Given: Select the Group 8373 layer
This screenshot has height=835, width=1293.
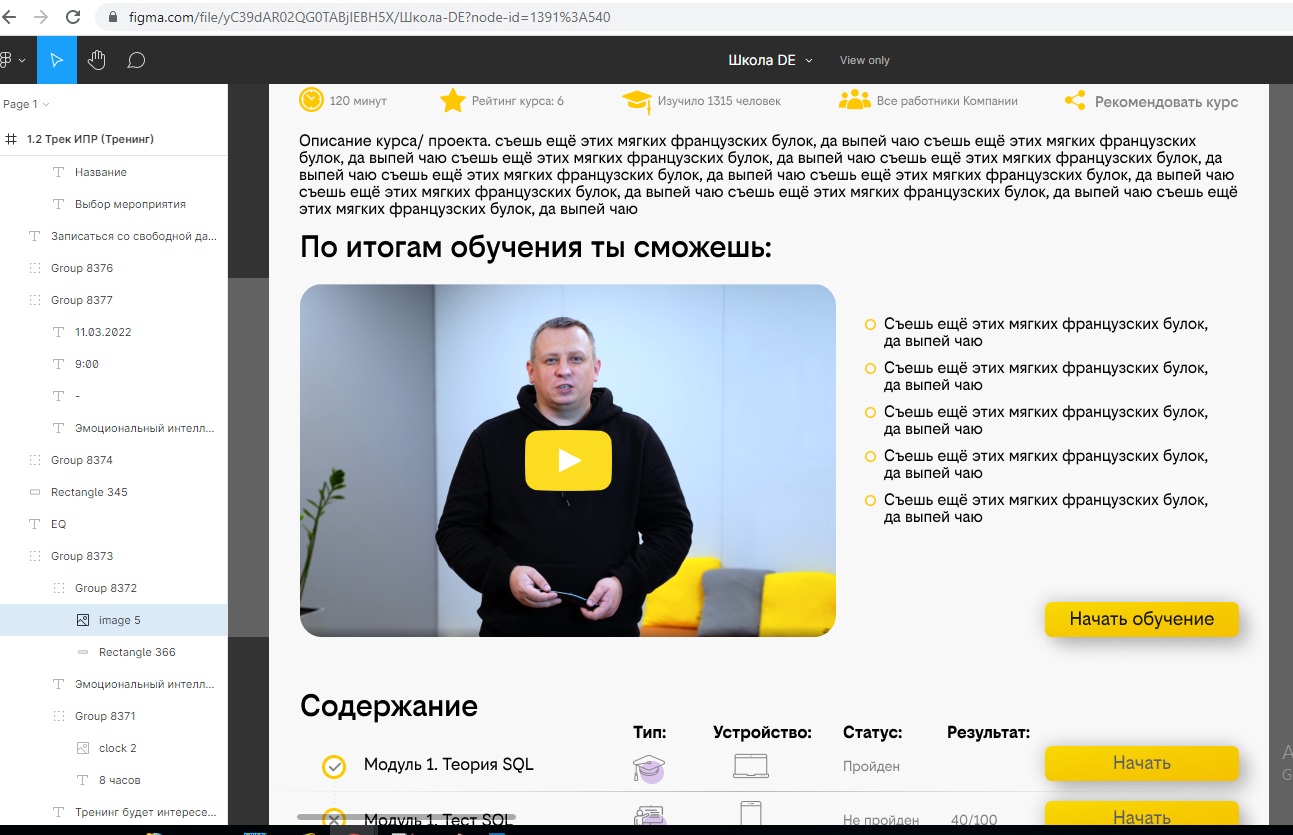Looking at the screenshot, I should pyautogui.click(x=82, y=556).
